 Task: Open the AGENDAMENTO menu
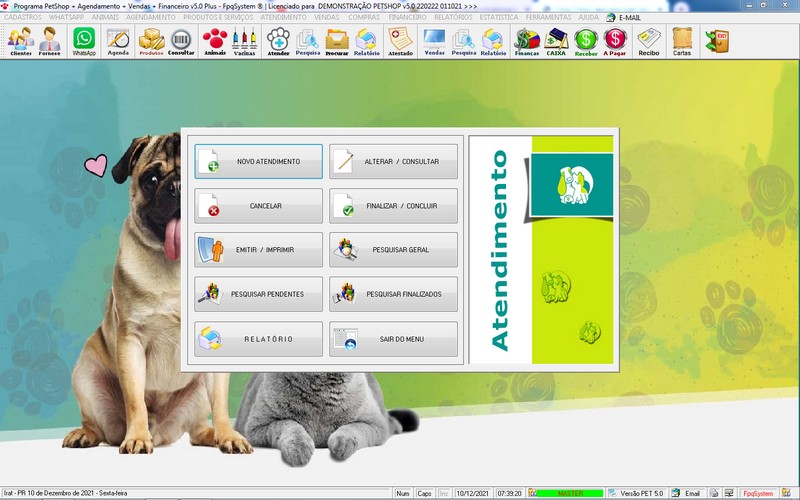click(151, 17)
